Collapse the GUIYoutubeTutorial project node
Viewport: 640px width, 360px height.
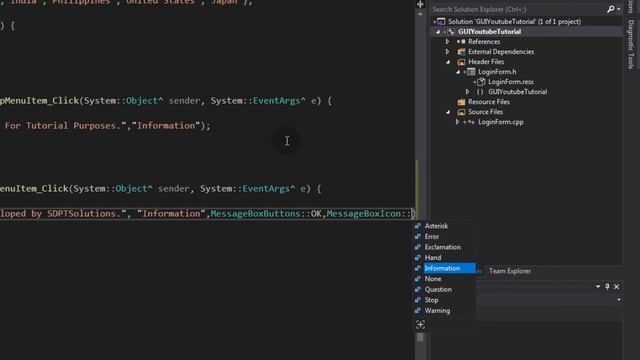(438, 31)
